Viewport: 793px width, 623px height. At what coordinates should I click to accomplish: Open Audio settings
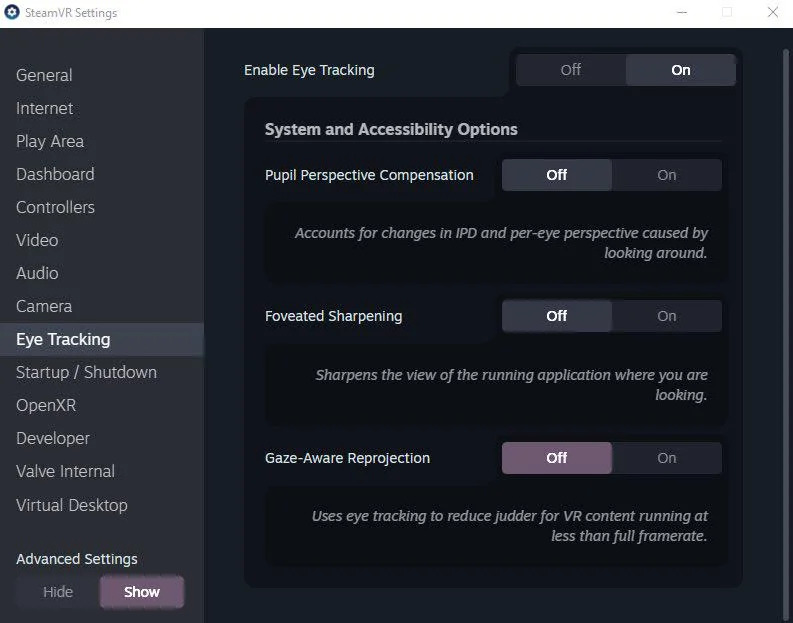pyautogui.click(x=37, y=273)
